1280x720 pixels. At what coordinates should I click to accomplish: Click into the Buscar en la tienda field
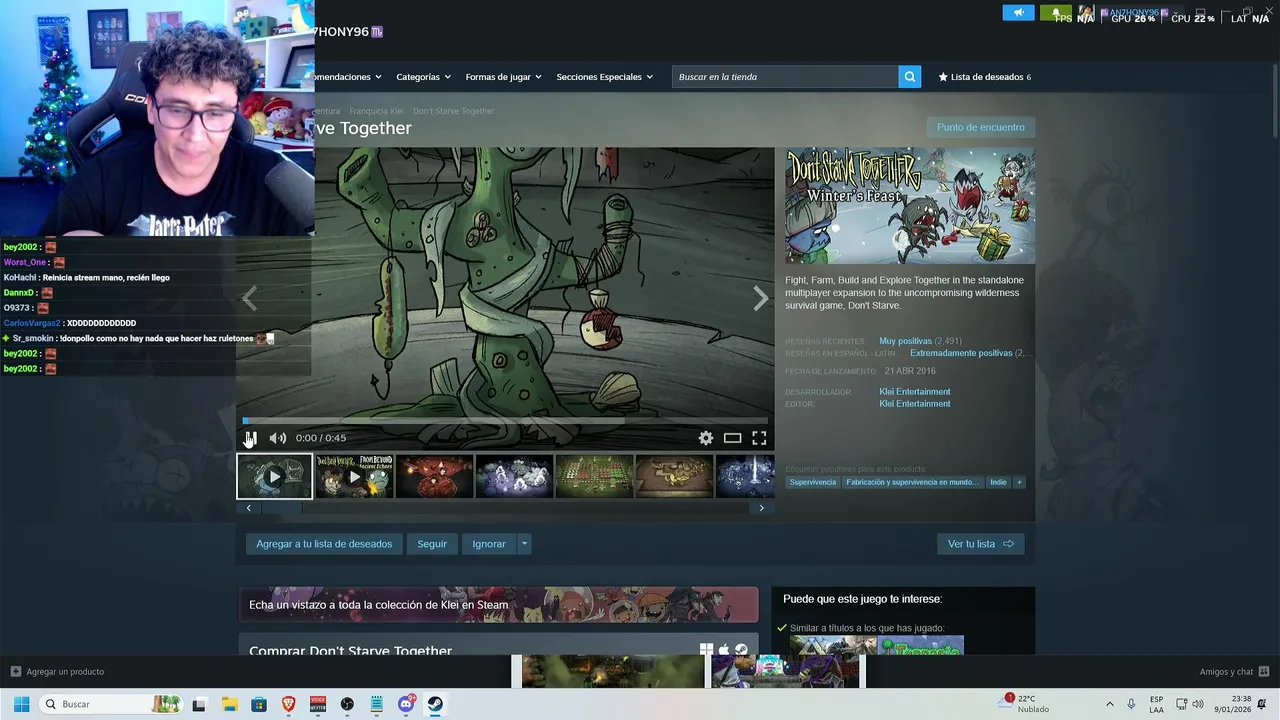tap(785, 77)
